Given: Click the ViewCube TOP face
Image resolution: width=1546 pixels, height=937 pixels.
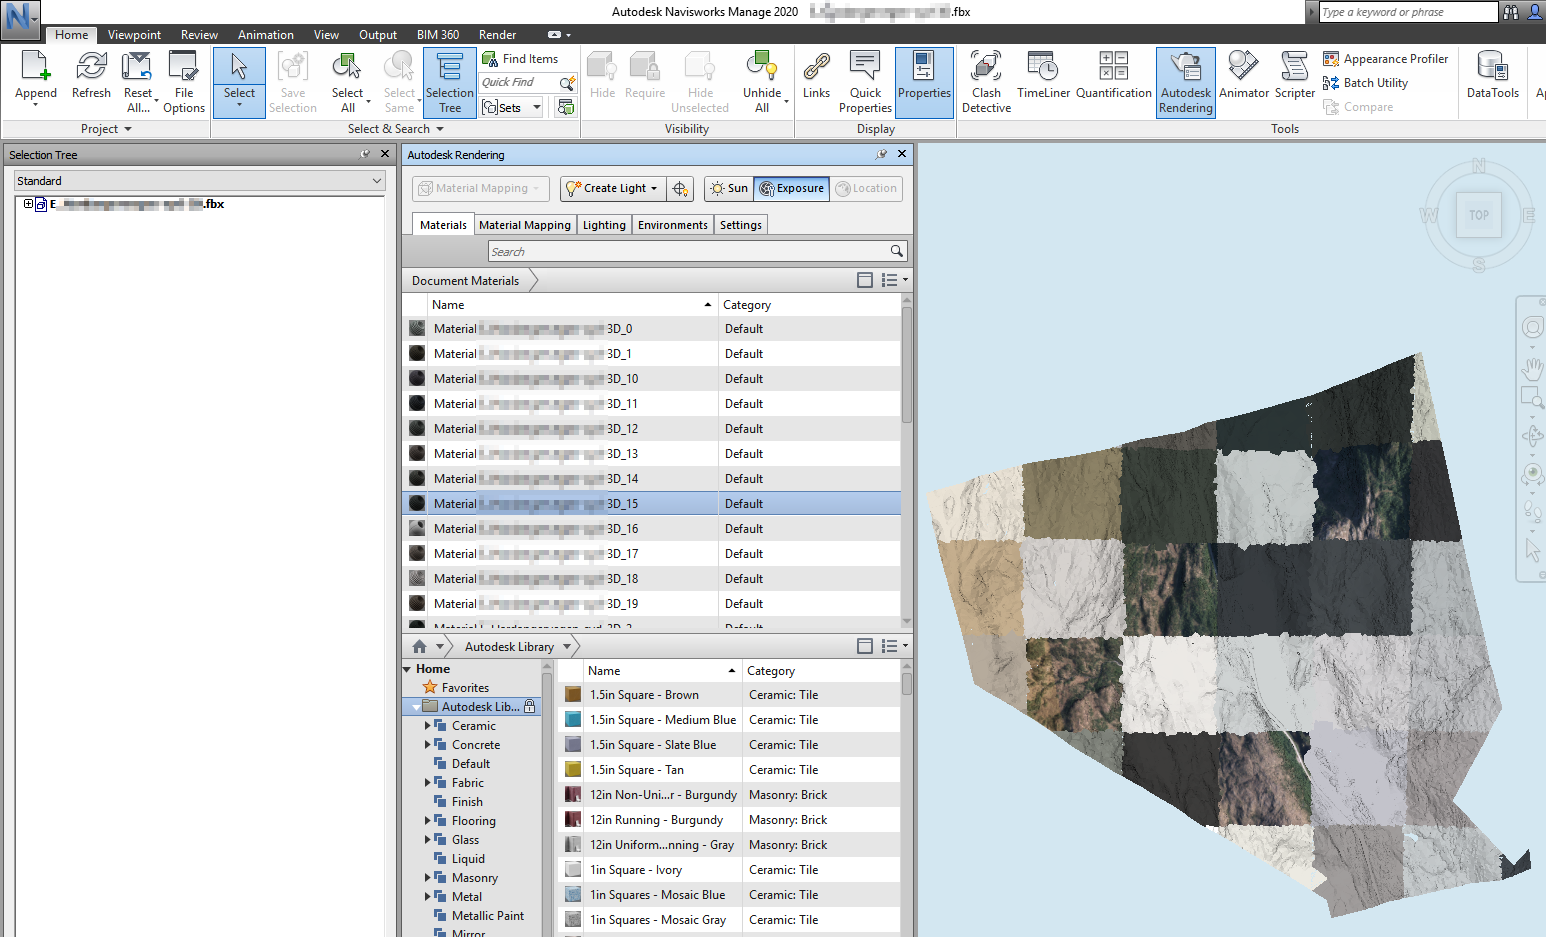Looking at the screenshot, I should click(x=1479, y=215).
